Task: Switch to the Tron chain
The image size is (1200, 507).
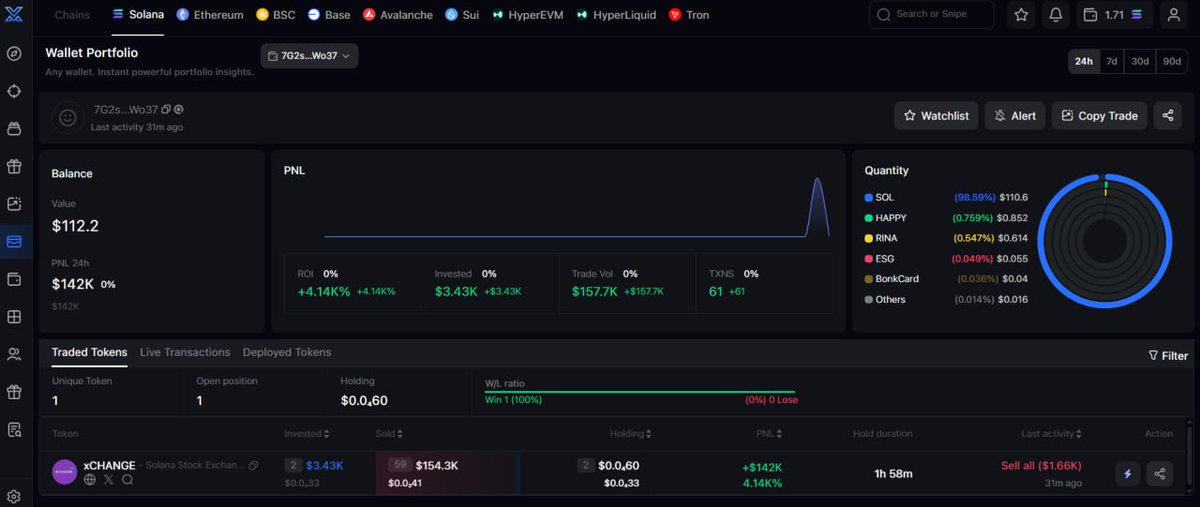Action: pyautogui.click(x=689, y=15)
